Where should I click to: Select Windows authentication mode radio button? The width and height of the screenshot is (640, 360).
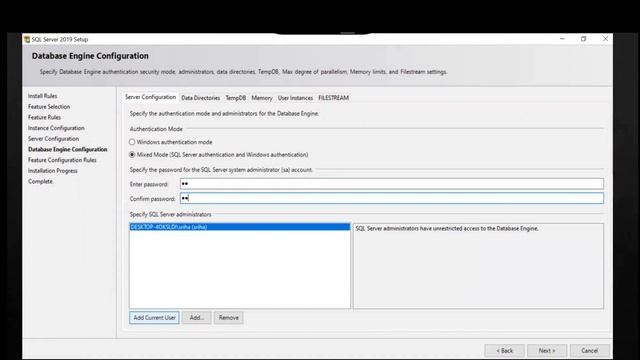click(132, 142)
